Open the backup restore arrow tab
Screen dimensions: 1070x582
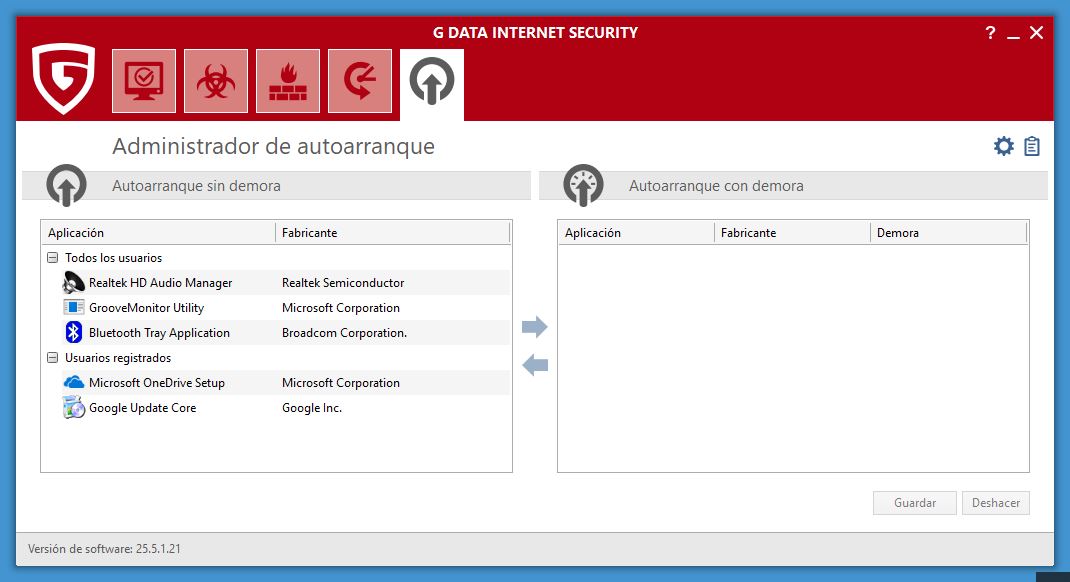pos(360,81)
